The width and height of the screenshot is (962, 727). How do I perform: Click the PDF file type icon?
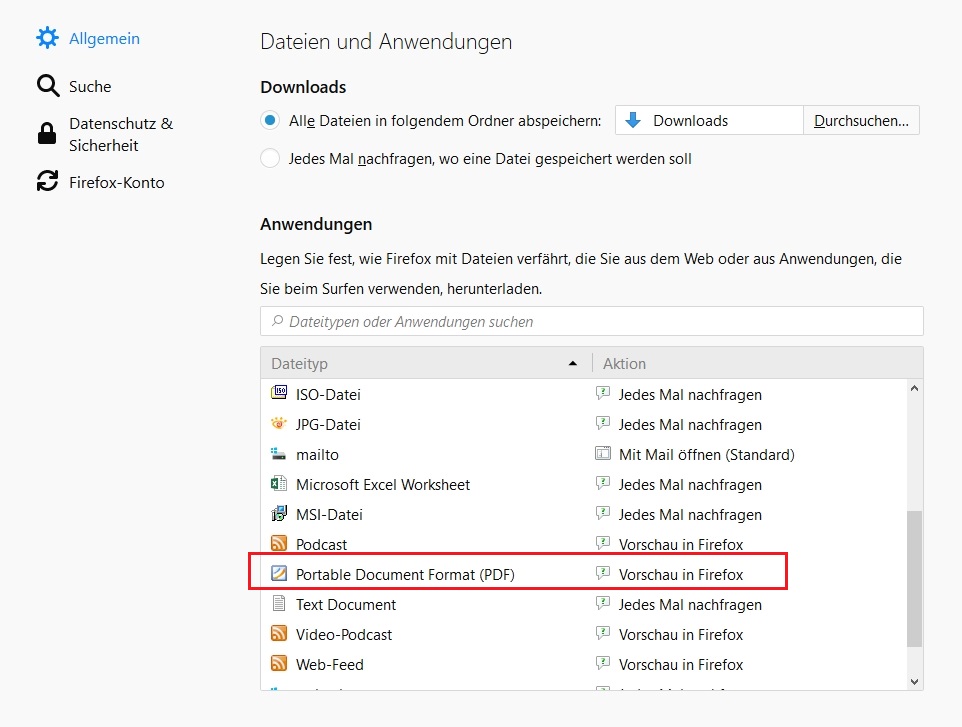279,574
